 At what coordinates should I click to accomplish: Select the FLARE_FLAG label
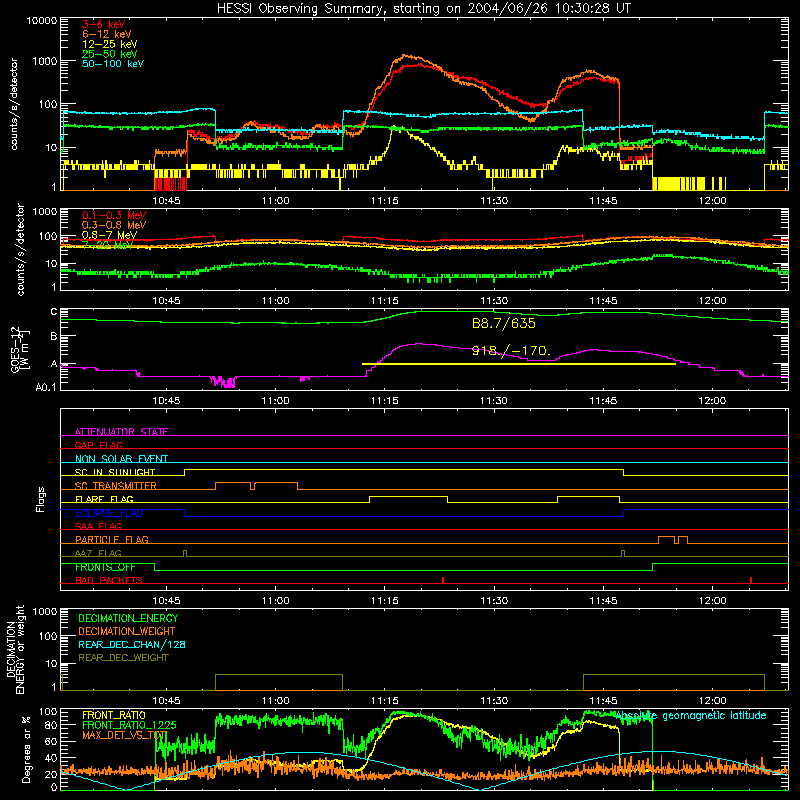pyautogui.click(x=104, y=499)
